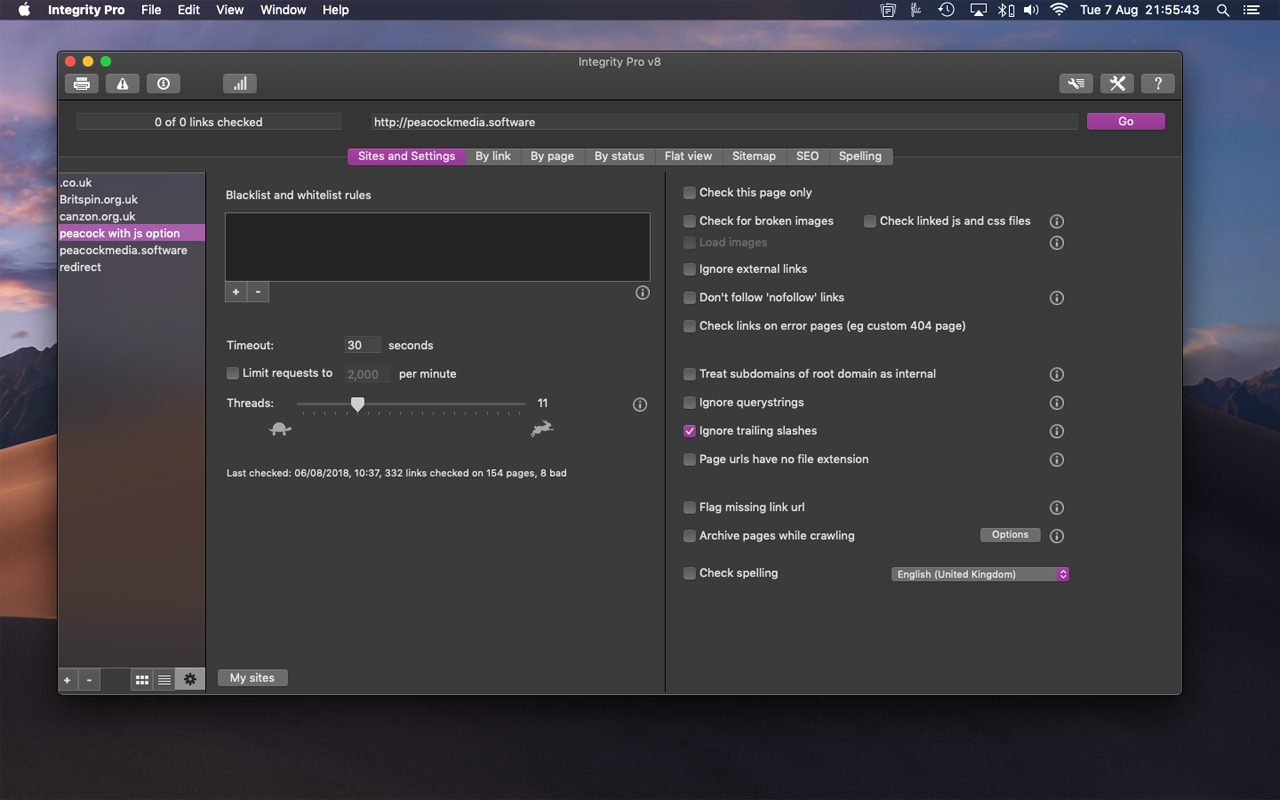Click the question mark help button

pos(1158,84)
